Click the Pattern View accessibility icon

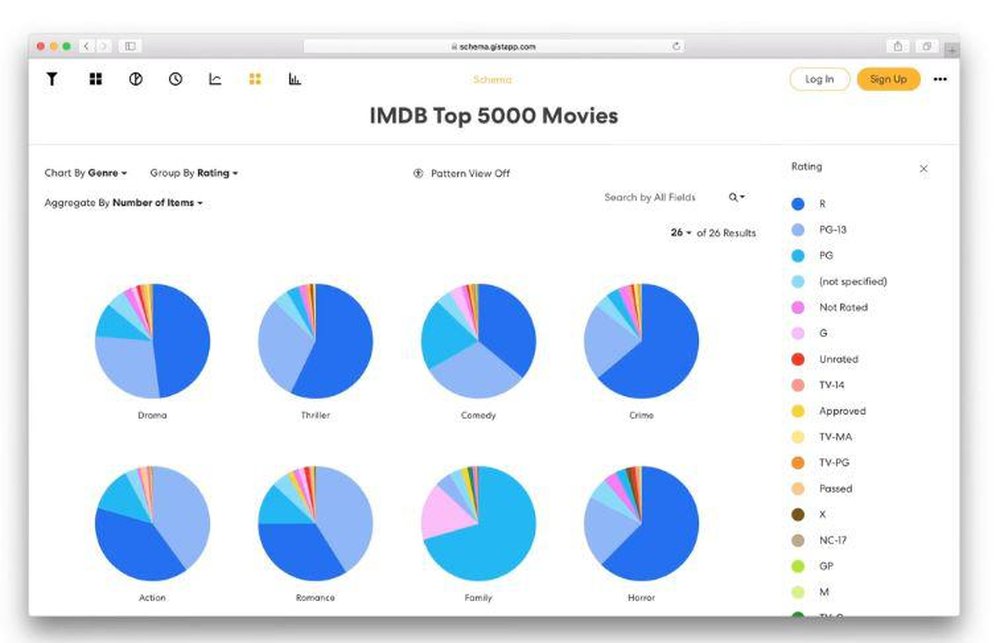418,173
